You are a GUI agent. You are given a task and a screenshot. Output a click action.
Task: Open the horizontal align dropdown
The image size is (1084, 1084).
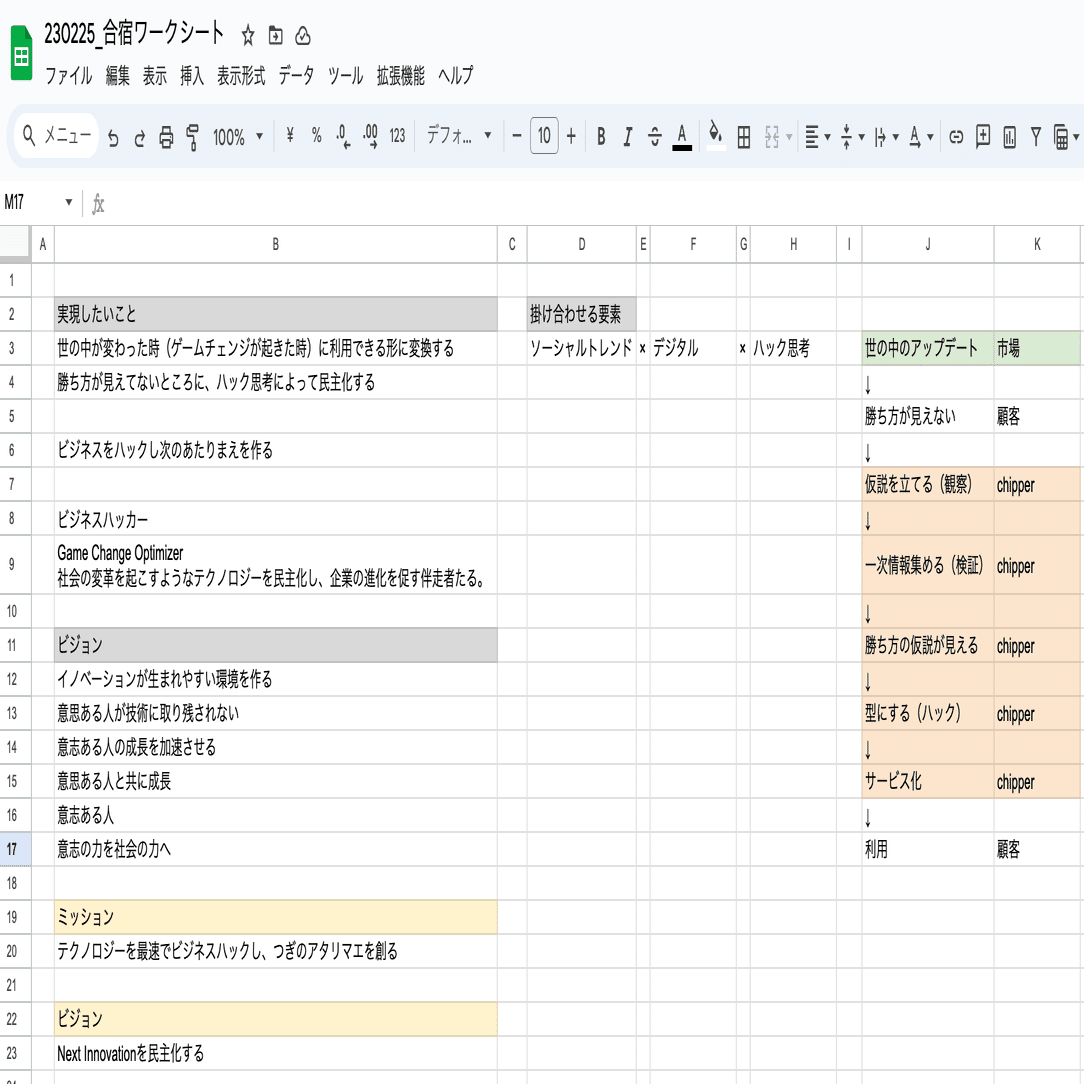(817, 137)
